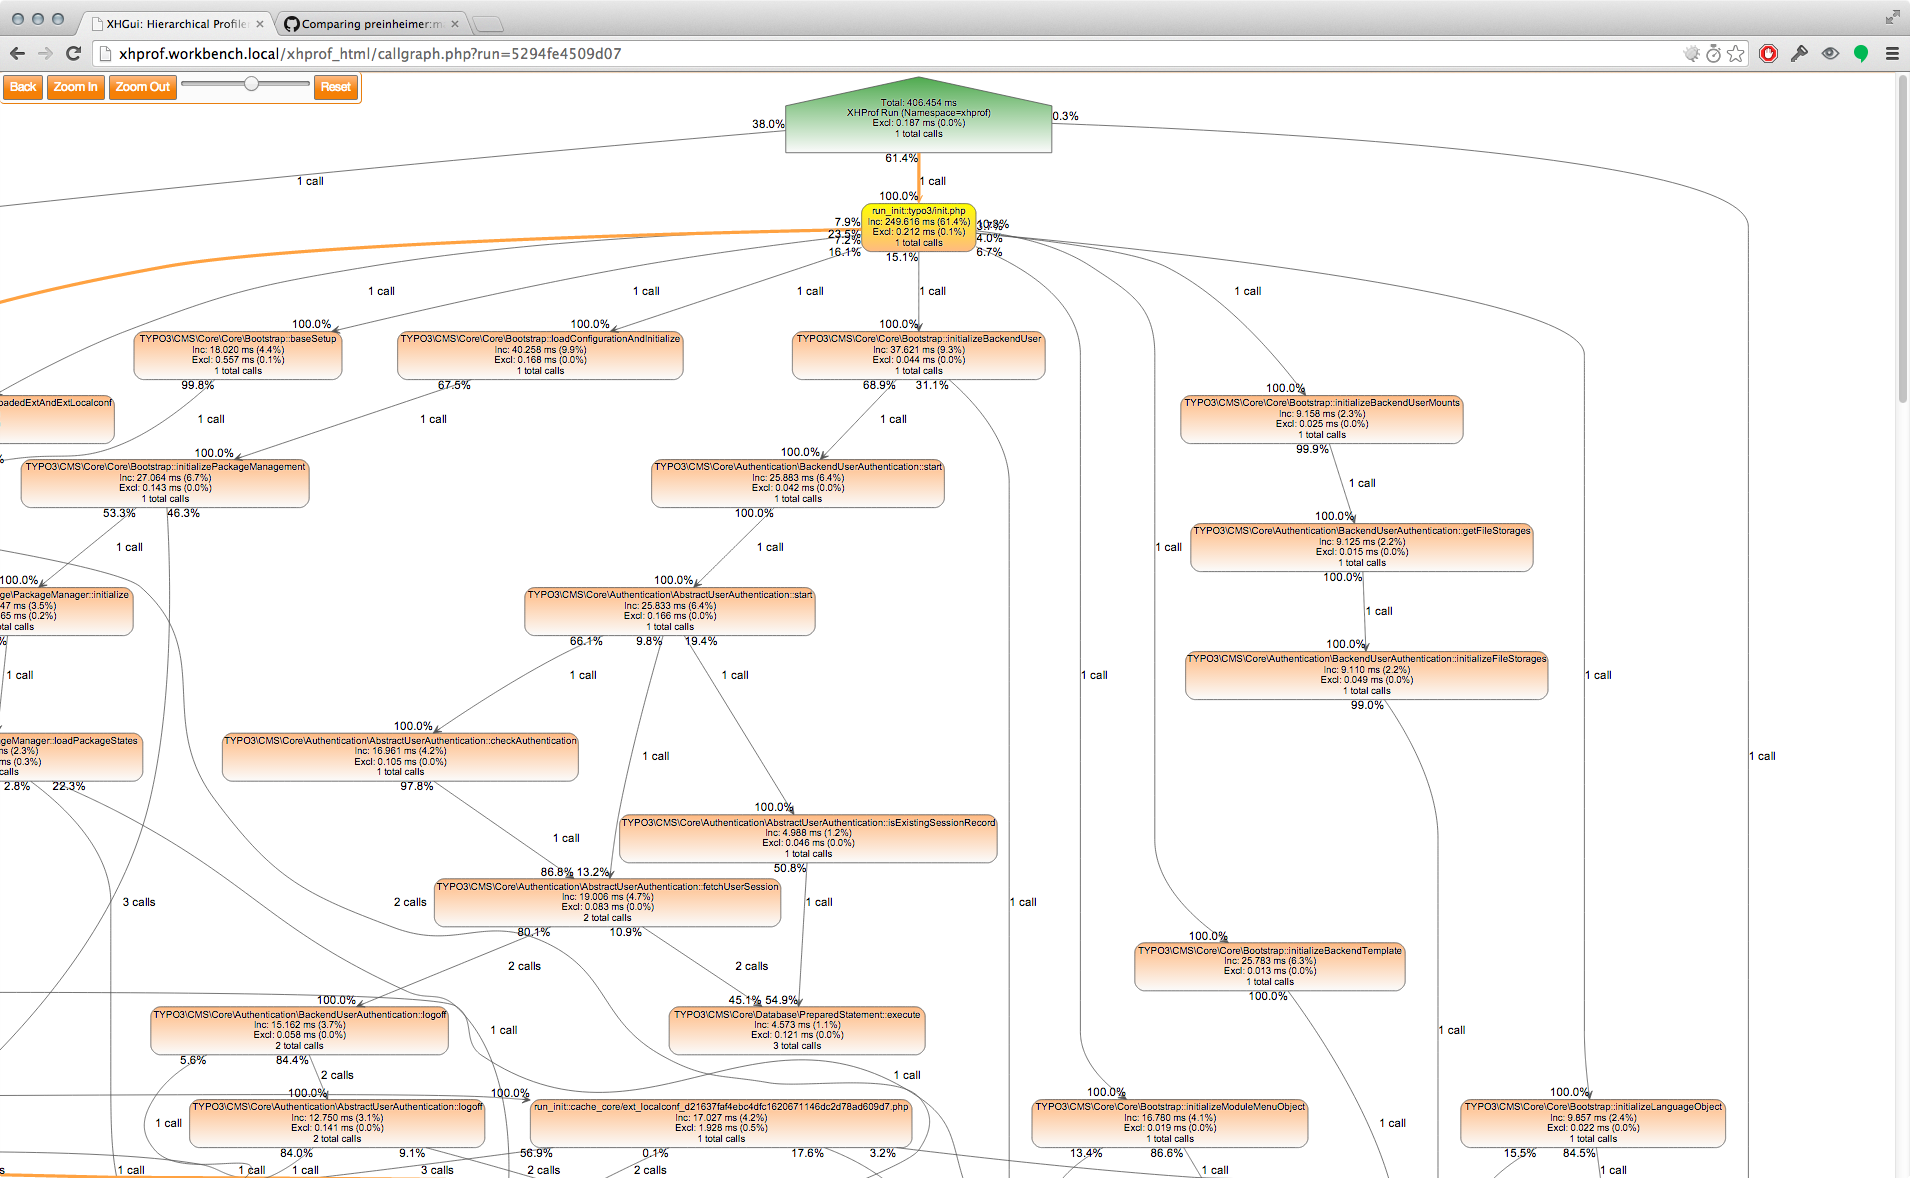Click the AbstractUserAuthentication::checkAuthentication node
This screenshot has width=1910, height=1178.
[x=400, y=757]
